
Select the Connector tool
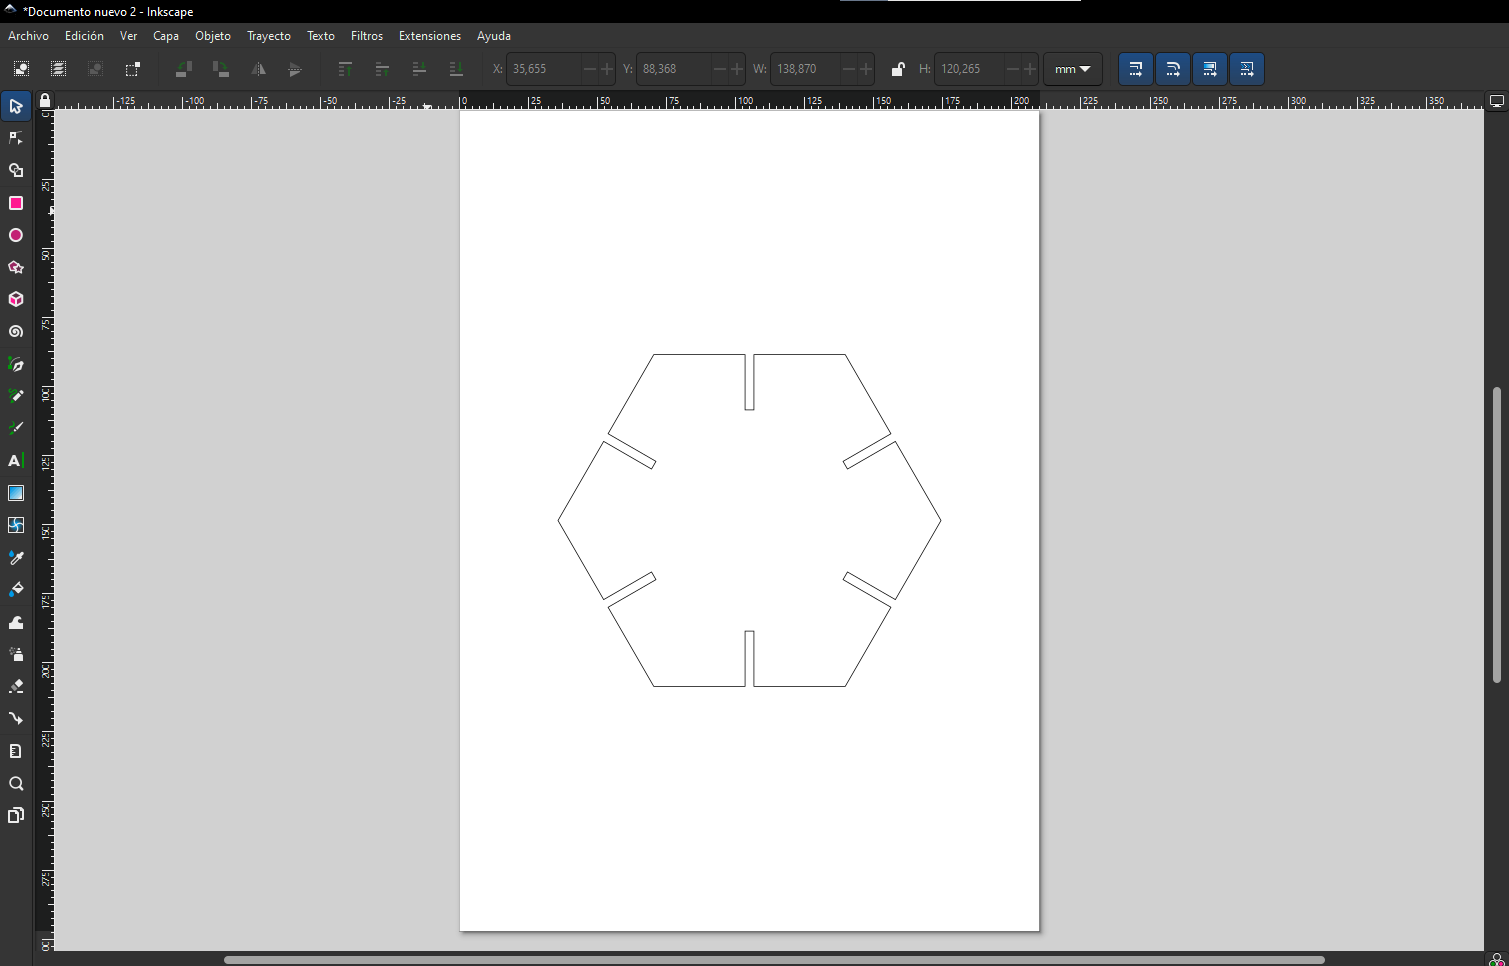click(x=16, y=719)
